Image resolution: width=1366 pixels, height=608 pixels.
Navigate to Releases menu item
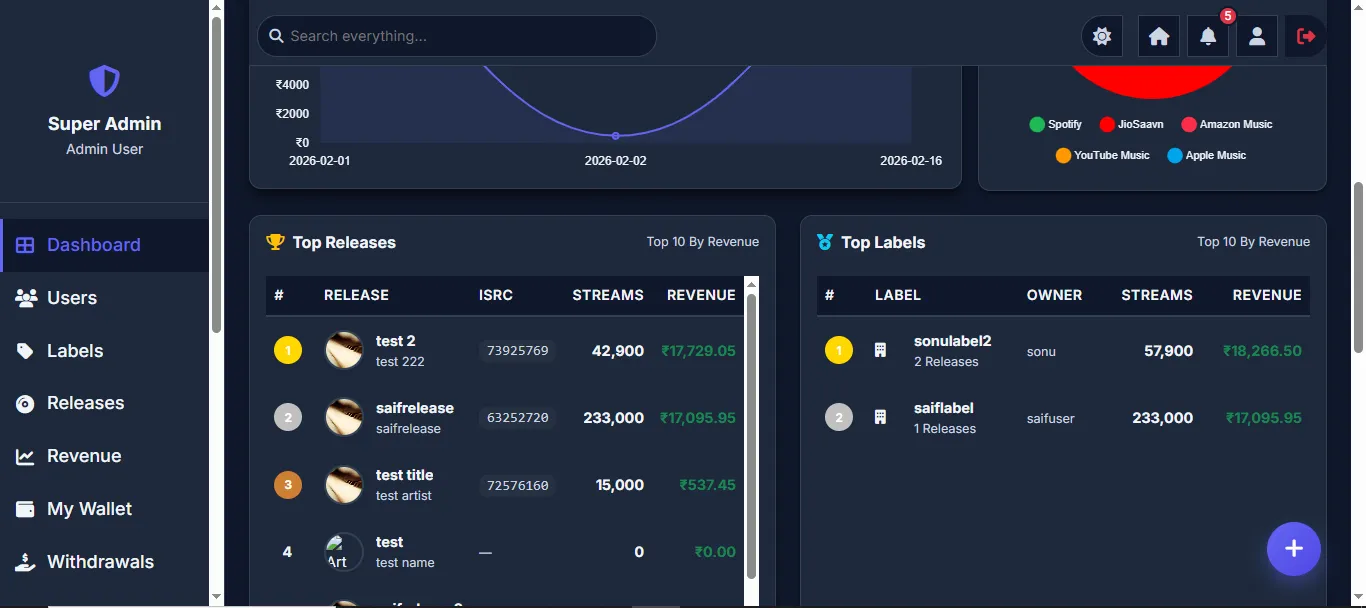[105, 404]
